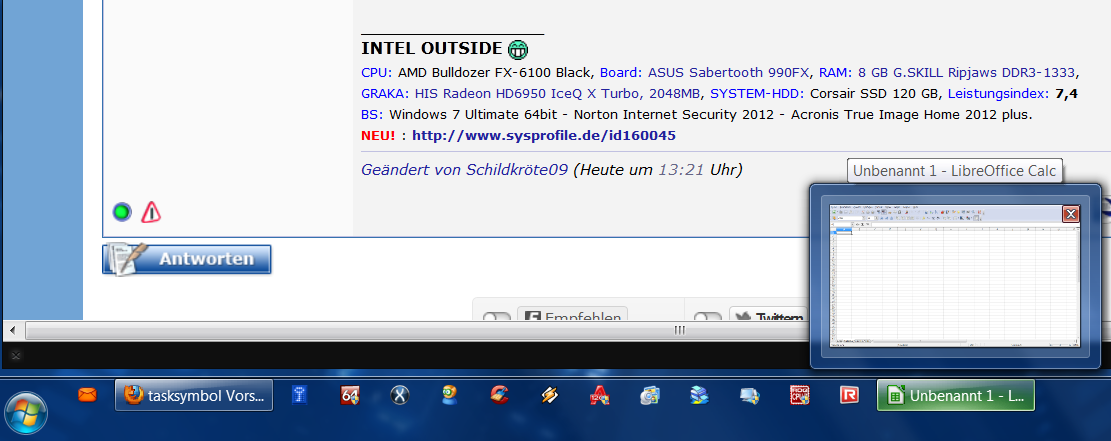Click the red NEU! text
Viewport: 1111px width, 441px height.
pyautogui.click(x=378, y=135)
